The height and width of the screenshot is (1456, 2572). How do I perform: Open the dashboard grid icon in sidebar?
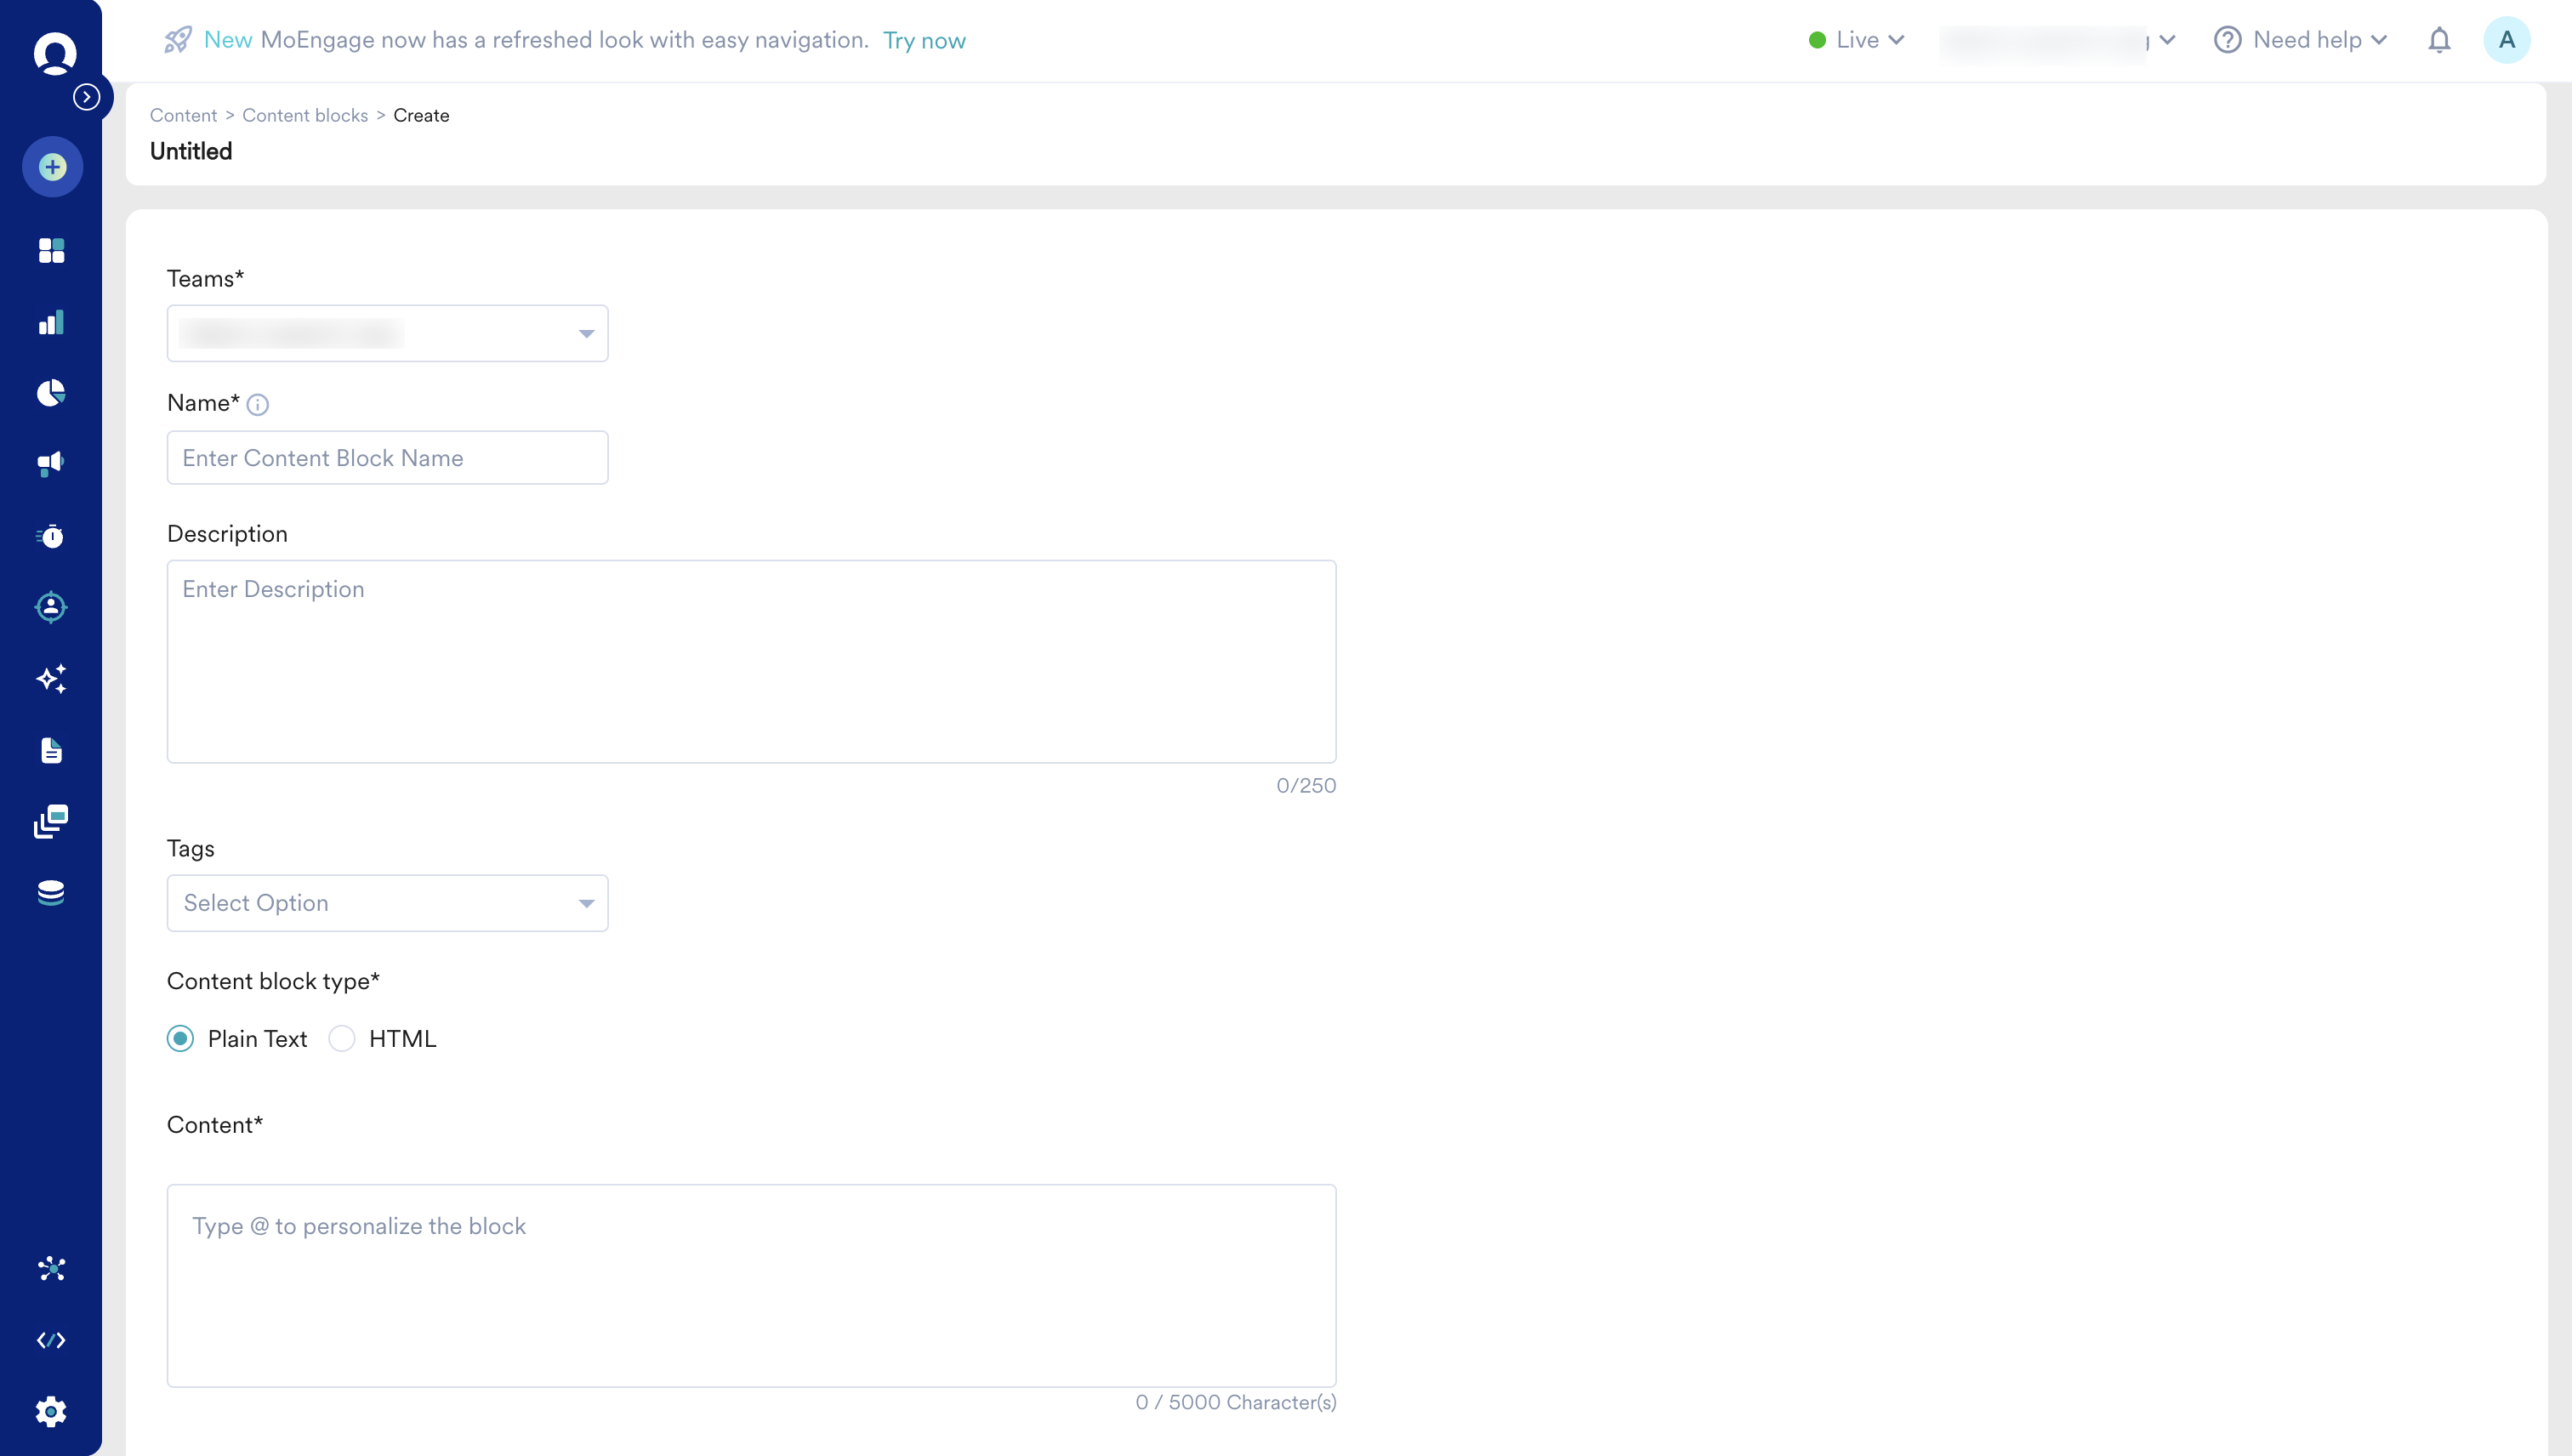click(51, 250)
